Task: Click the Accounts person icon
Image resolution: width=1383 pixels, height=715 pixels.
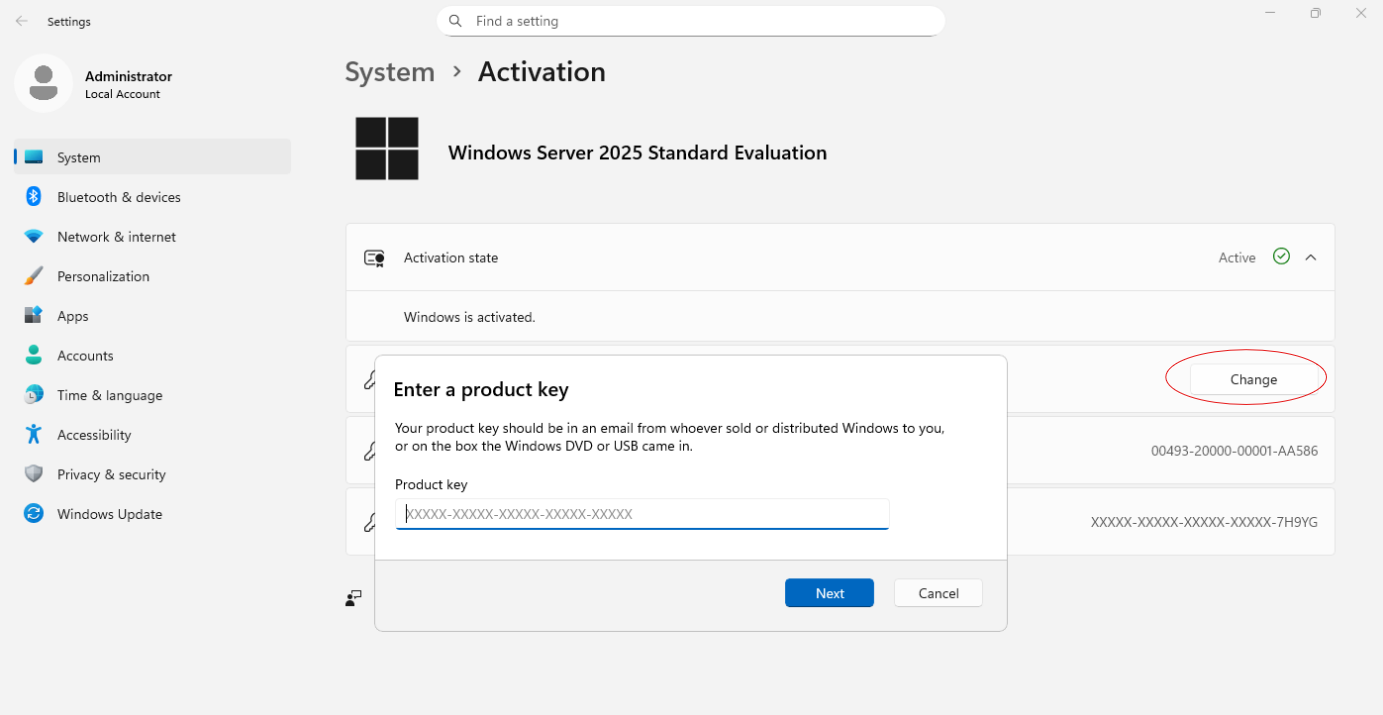Action: click(x=34, y=355)
